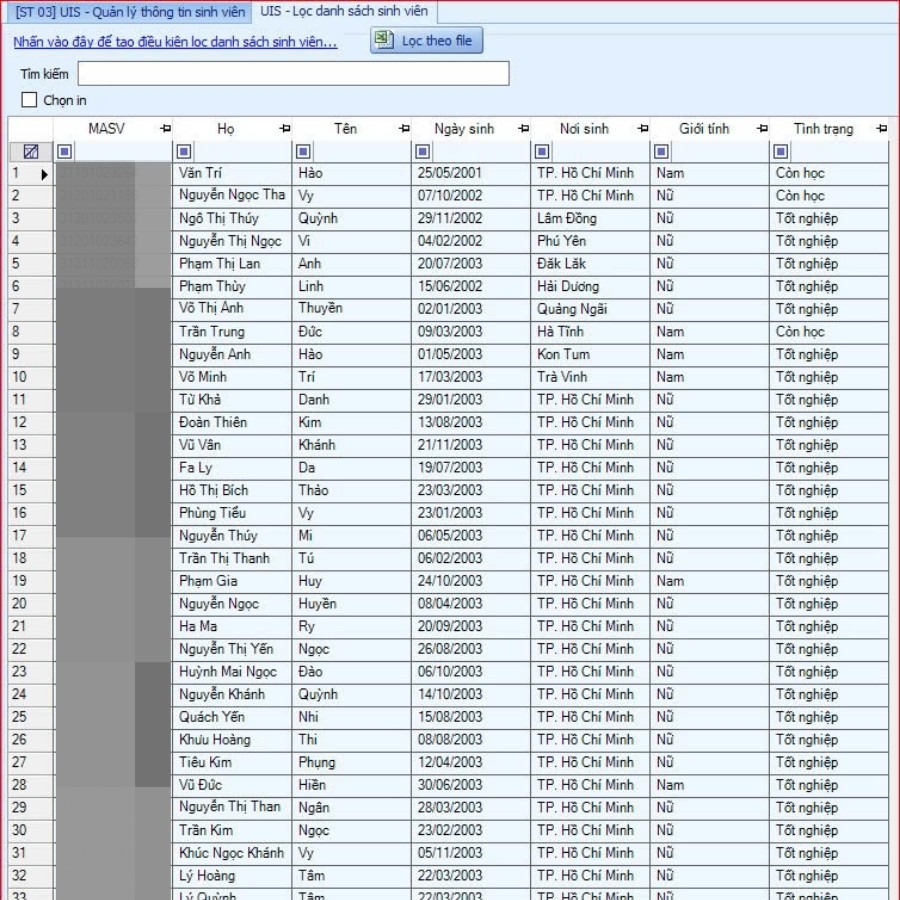Open filter operator dropdown under Giới tính column

[661, 152]
